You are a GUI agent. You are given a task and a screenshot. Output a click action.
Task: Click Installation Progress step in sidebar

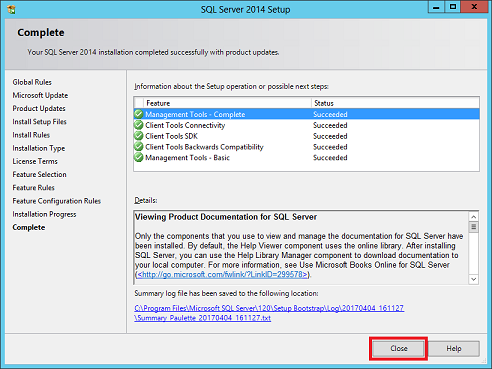(x=44, y=214)
